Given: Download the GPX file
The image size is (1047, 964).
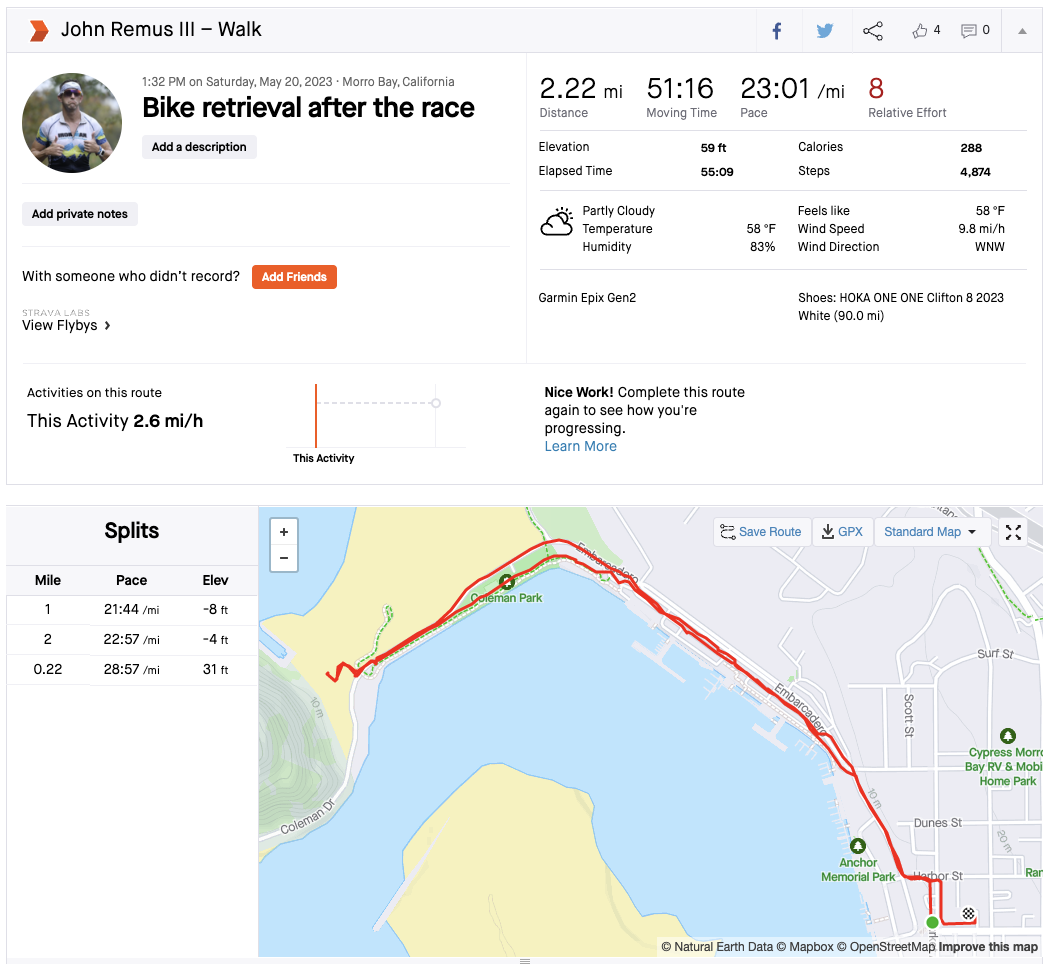Looking at the screenshot, I should click(x=842, y=532).
